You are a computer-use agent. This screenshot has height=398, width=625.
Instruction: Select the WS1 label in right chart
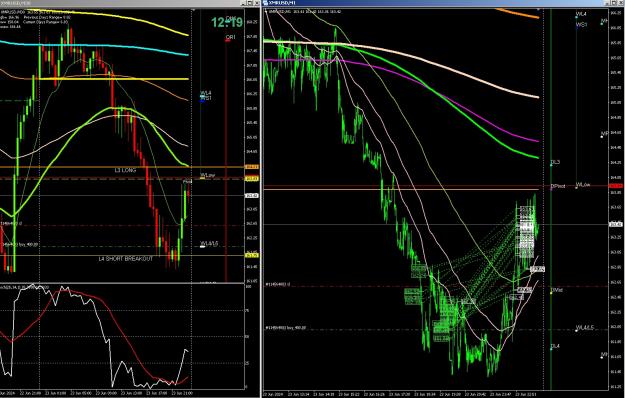582,25
